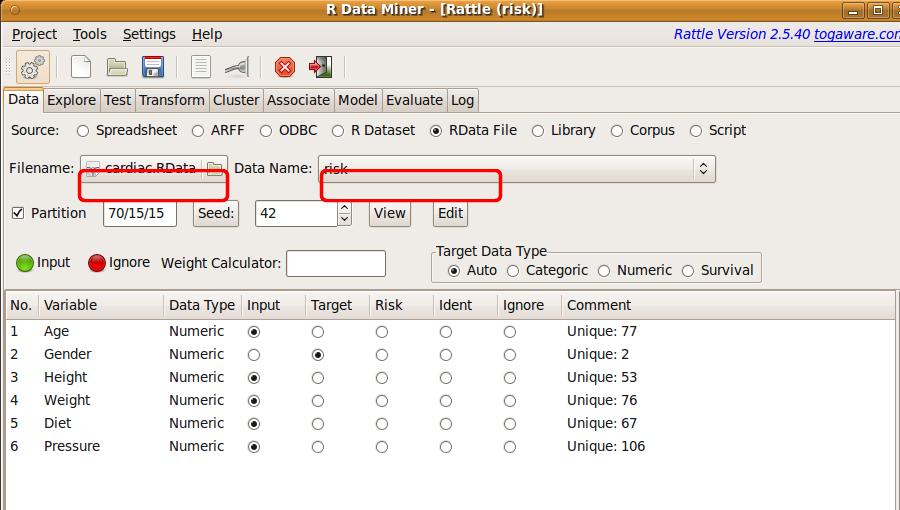Switch to the Model tab
Viewport: 900px width, 510px height.
click(358, 100)
